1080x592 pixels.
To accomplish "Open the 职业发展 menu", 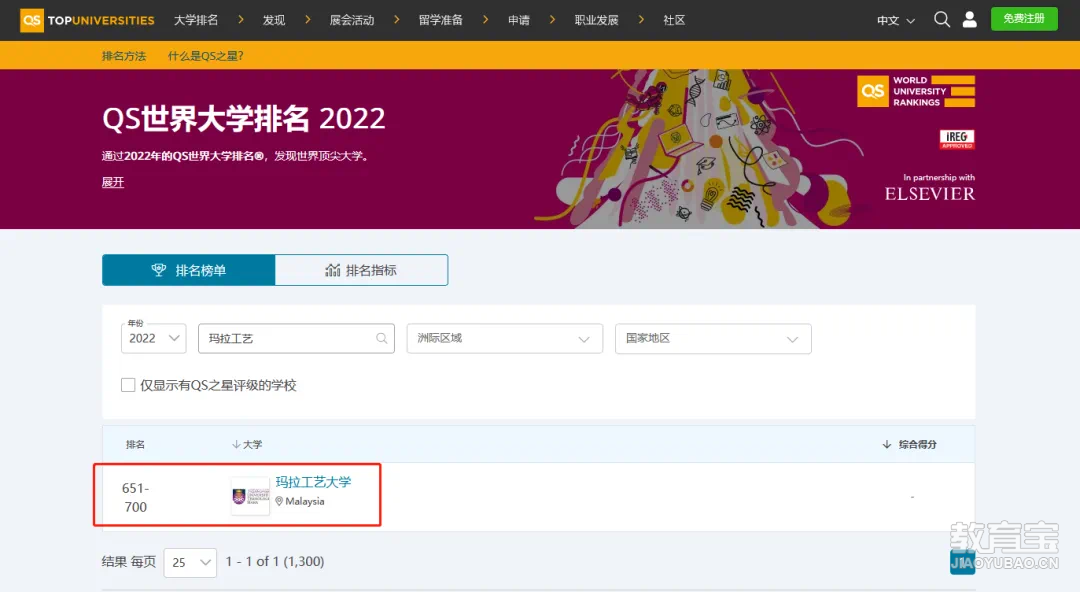I will [x=596, y=20].
